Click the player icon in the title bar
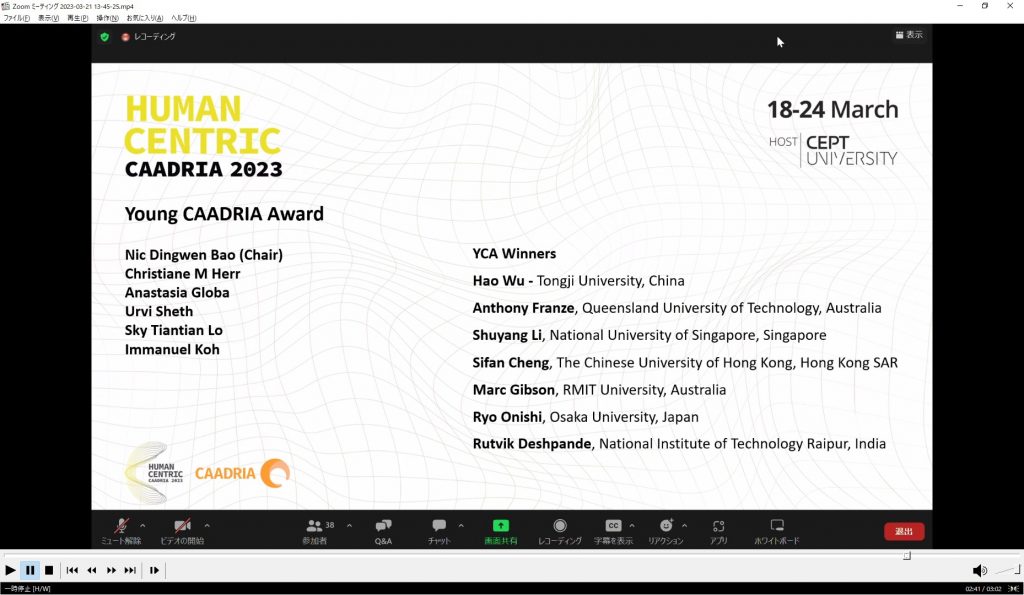 [x=5, y=6]
